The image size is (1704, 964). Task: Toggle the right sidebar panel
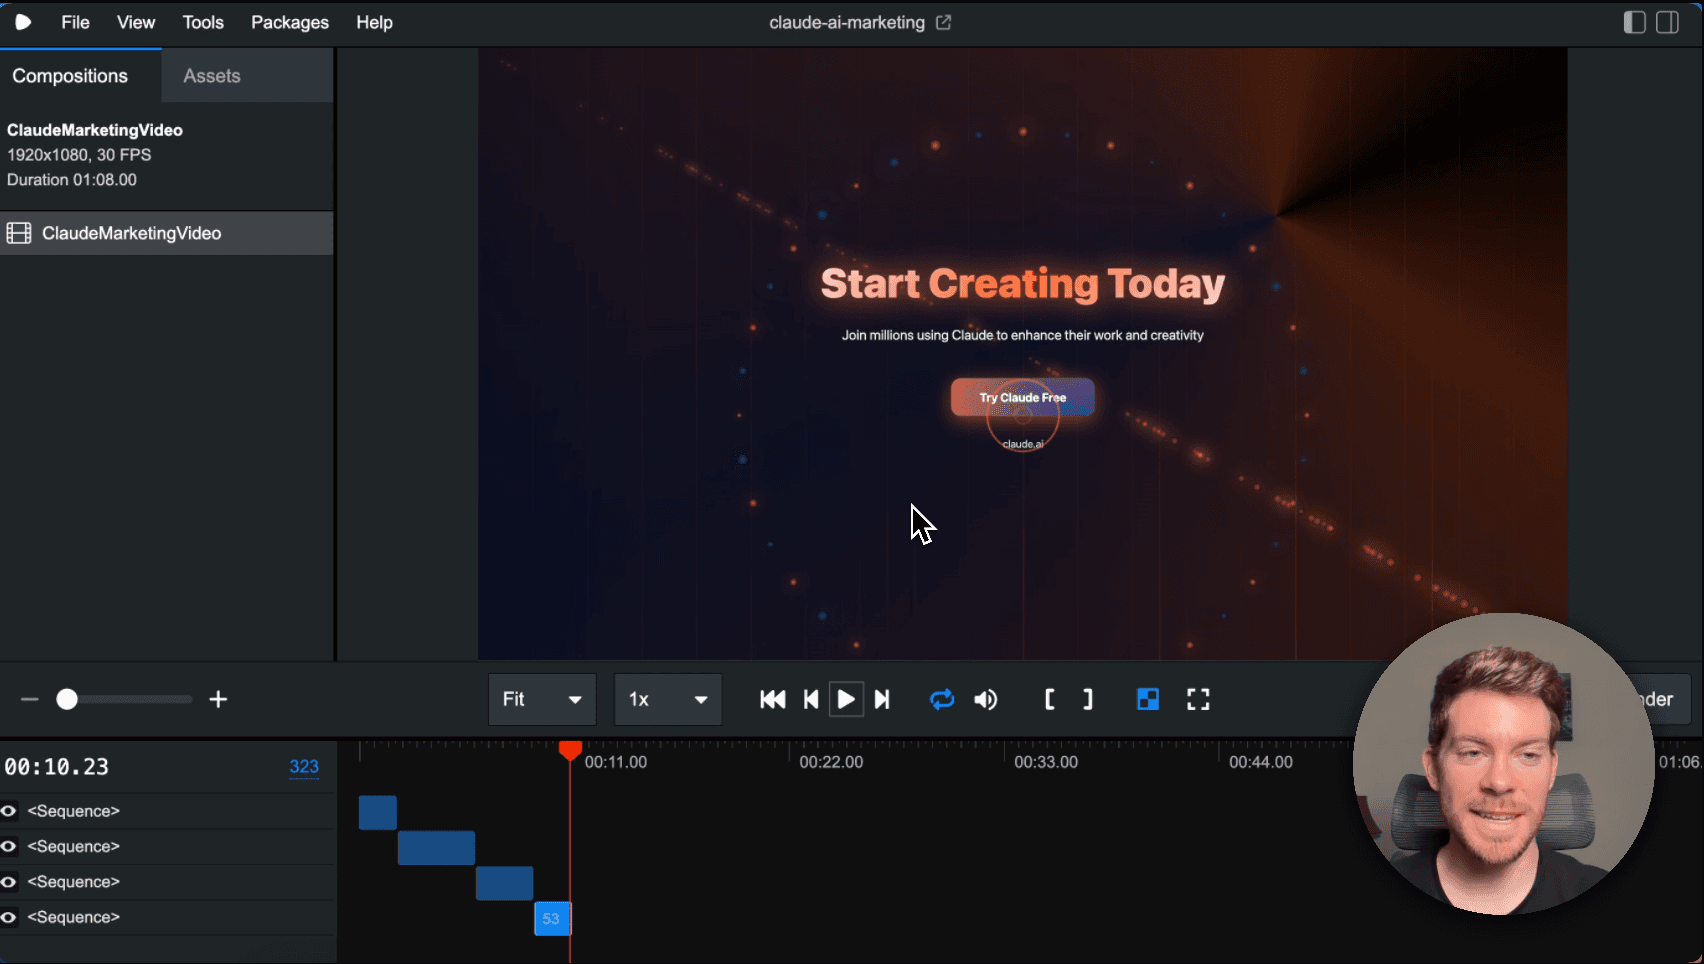pos(1667,22)
